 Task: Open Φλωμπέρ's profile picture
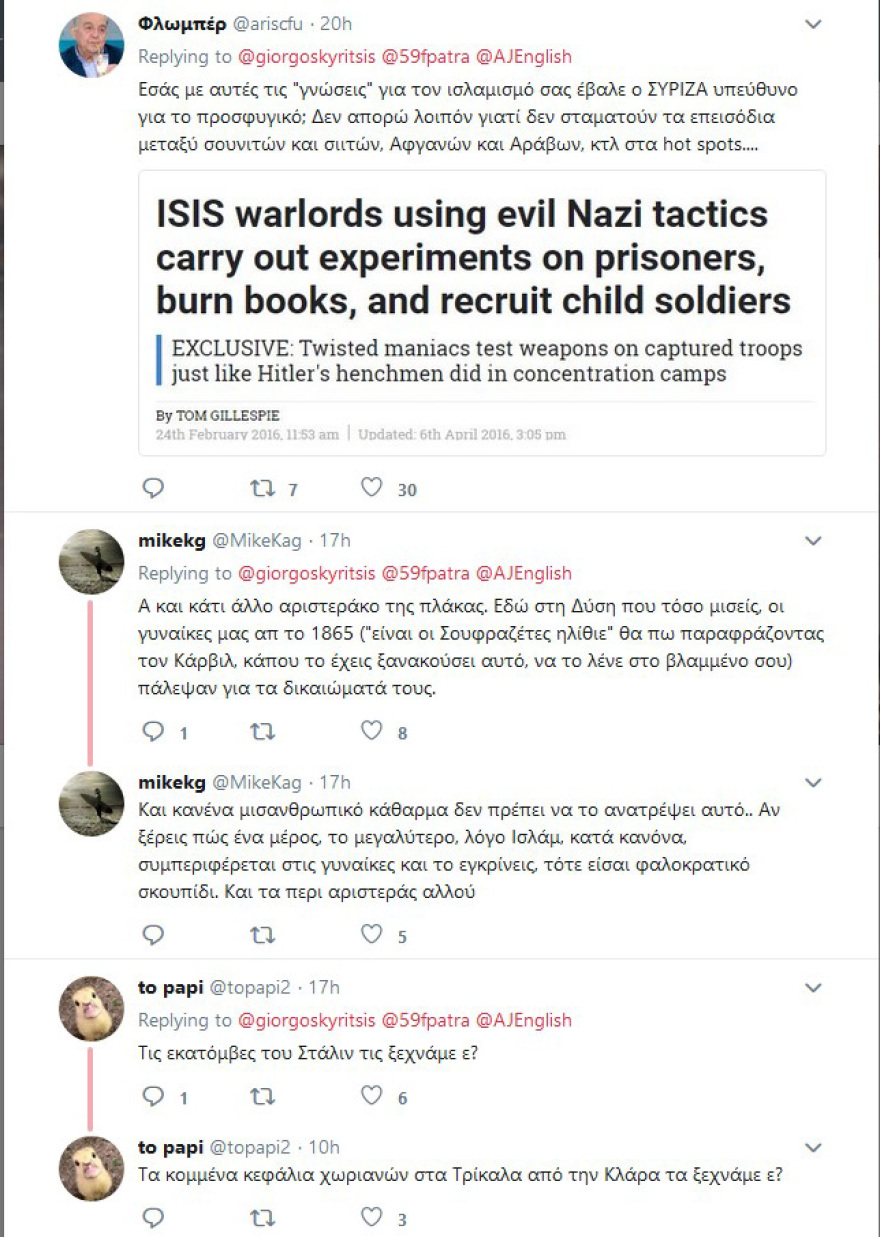tap(91, 46)
